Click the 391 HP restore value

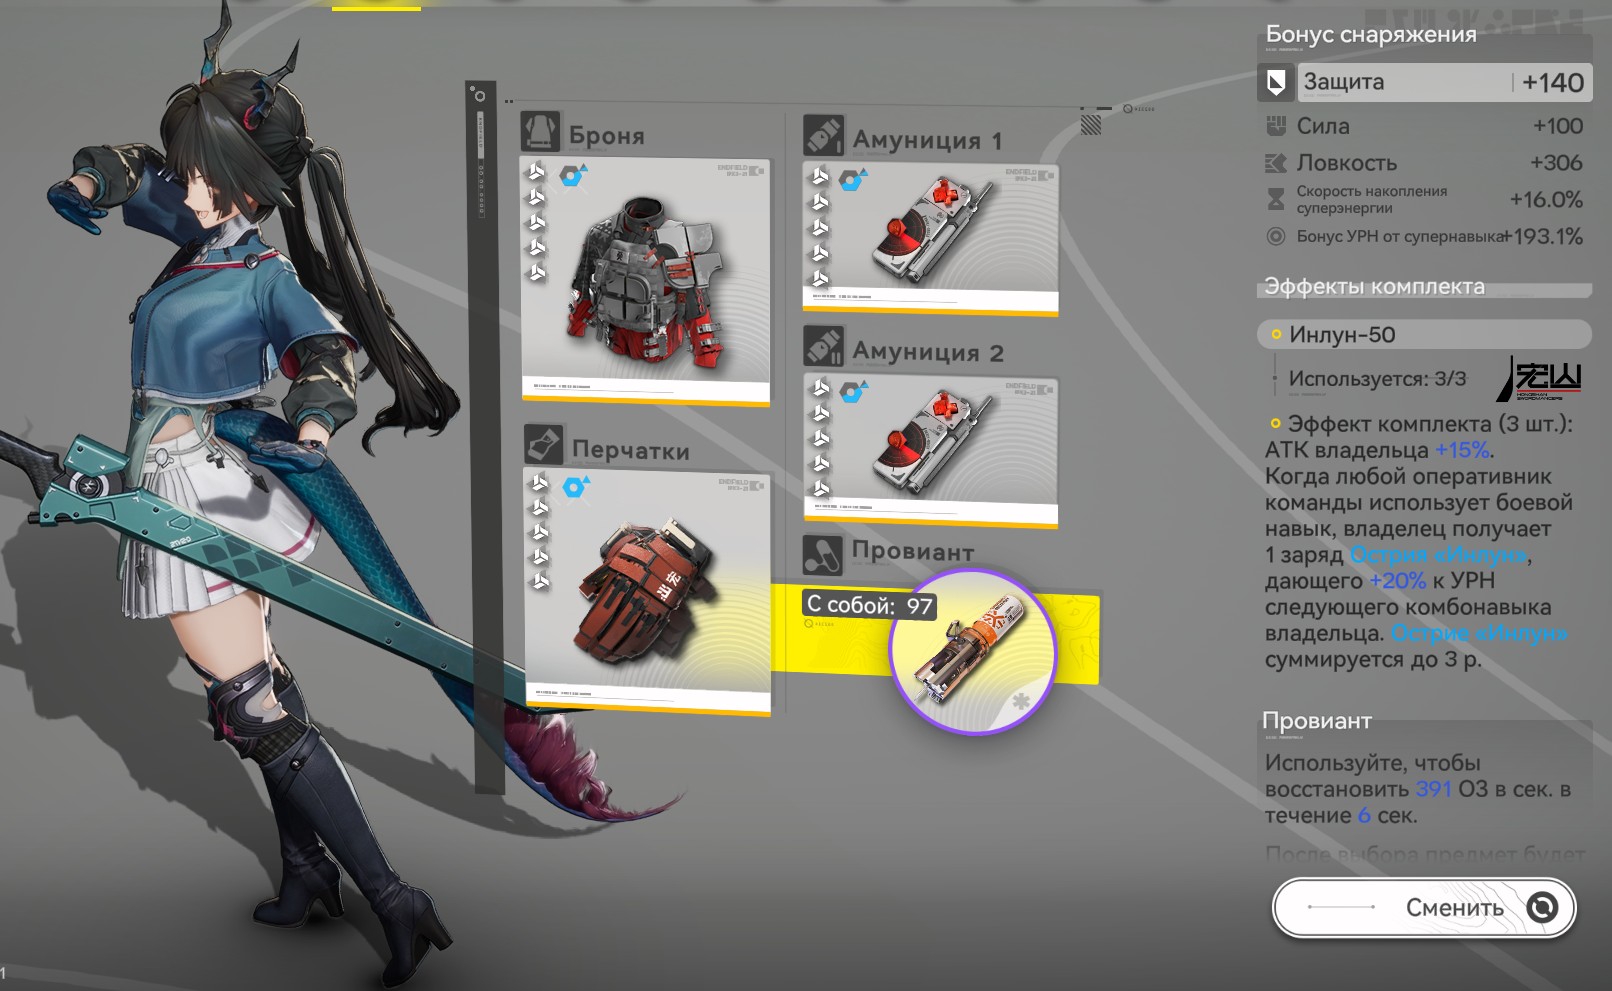[1434, 789]
